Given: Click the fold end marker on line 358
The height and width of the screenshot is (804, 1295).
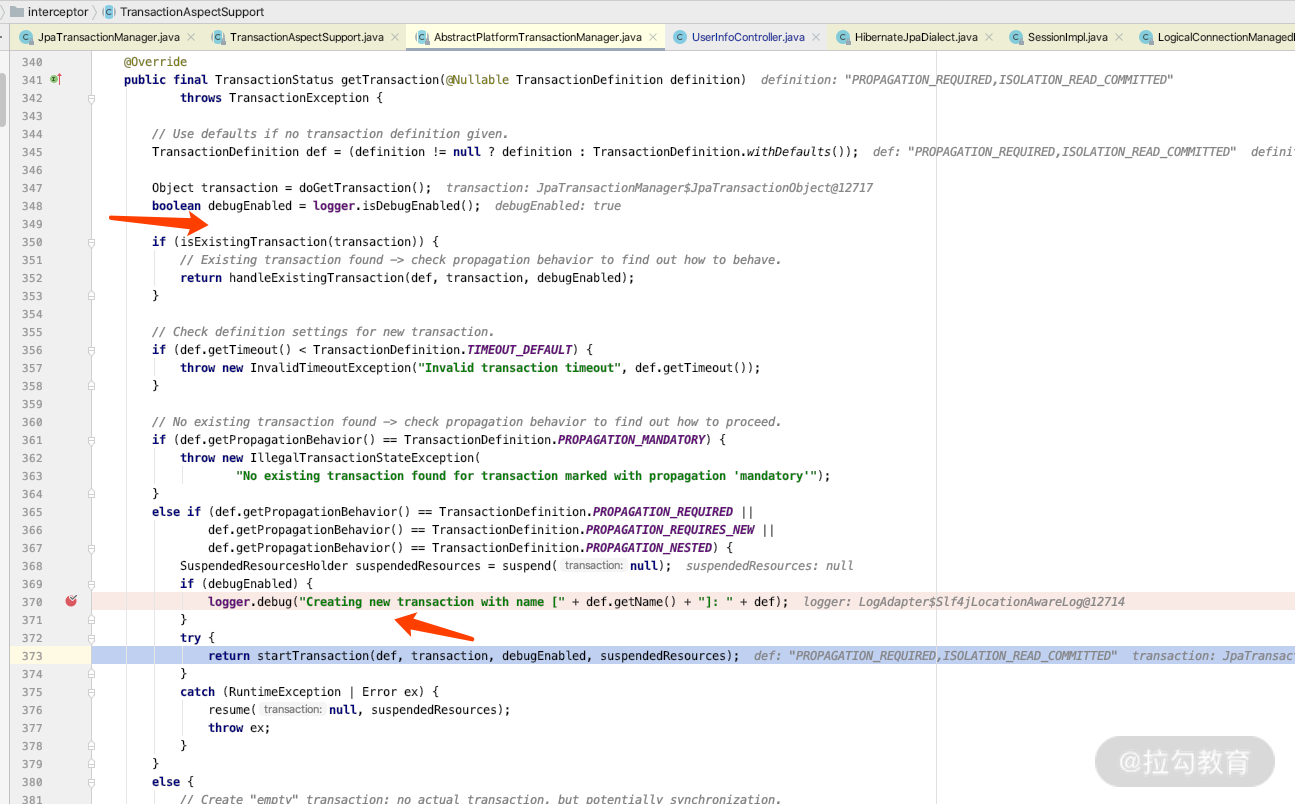Looking at the screenshot, I should [x=91, y=386].
